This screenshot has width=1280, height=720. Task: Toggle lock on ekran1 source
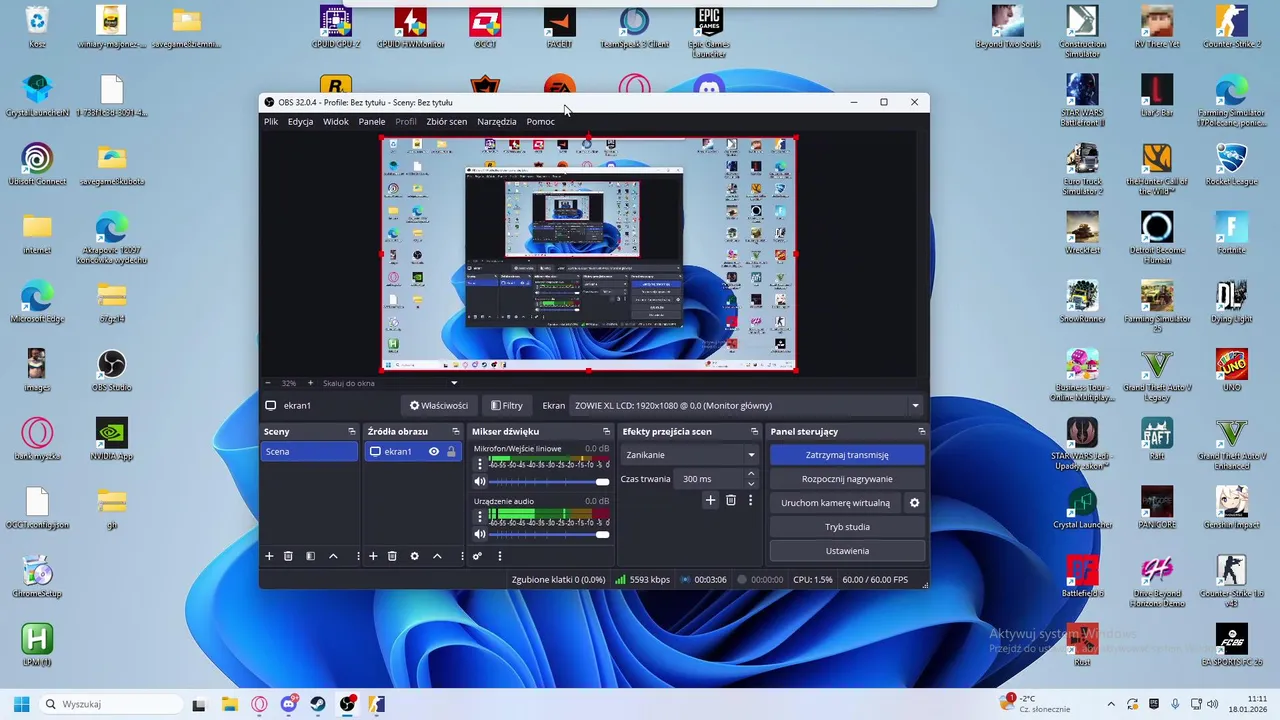(x=451, y=452)
